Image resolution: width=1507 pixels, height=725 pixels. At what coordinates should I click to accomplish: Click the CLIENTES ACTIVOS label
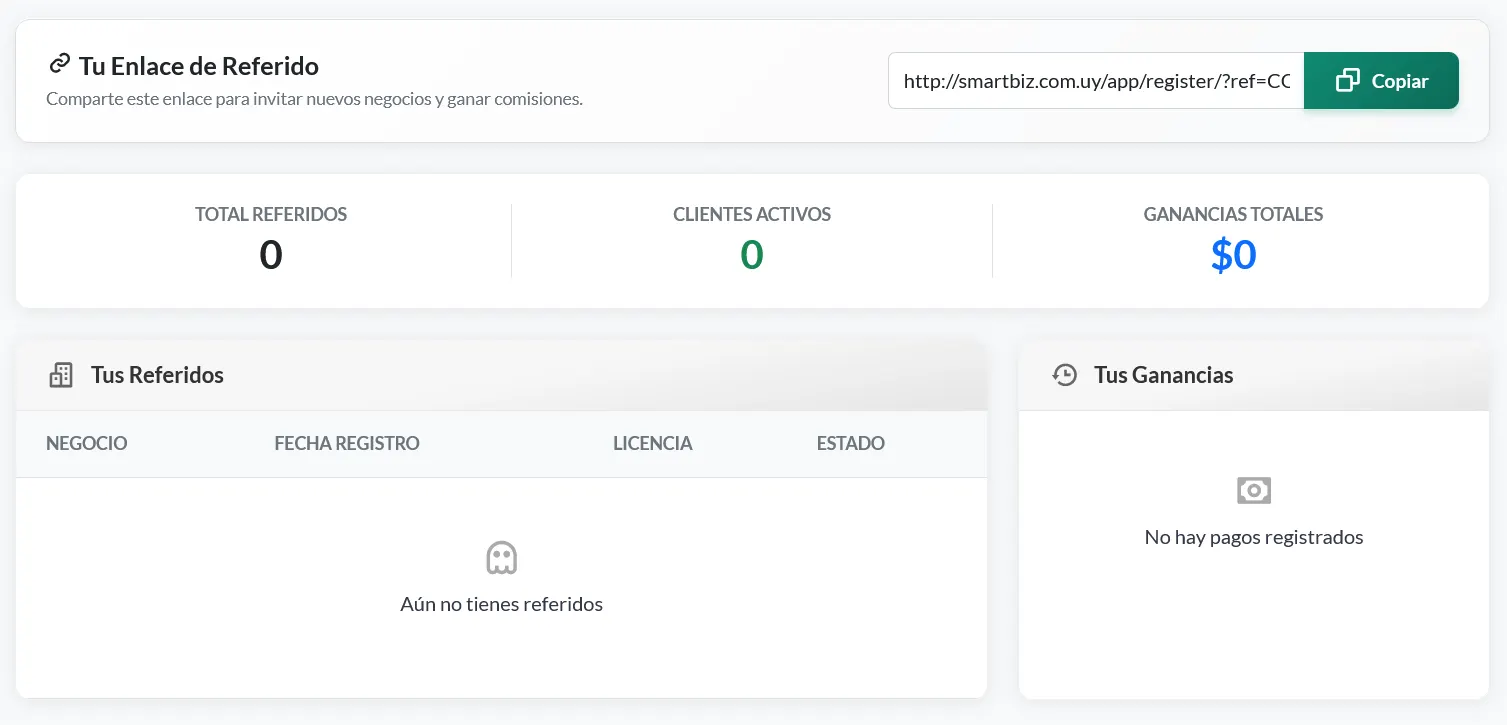[752, 215]
